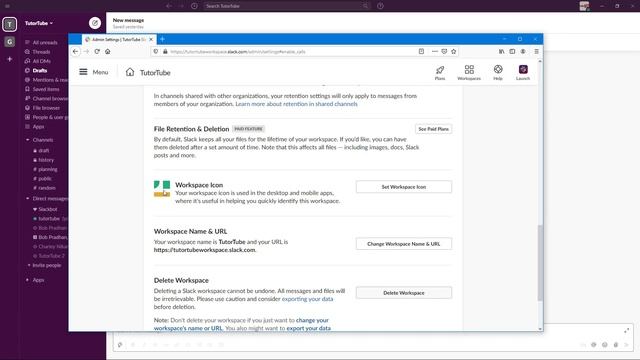Open Saved items in Slack sidebar
This screenshot has height=360, width=640.
[46, 89]
